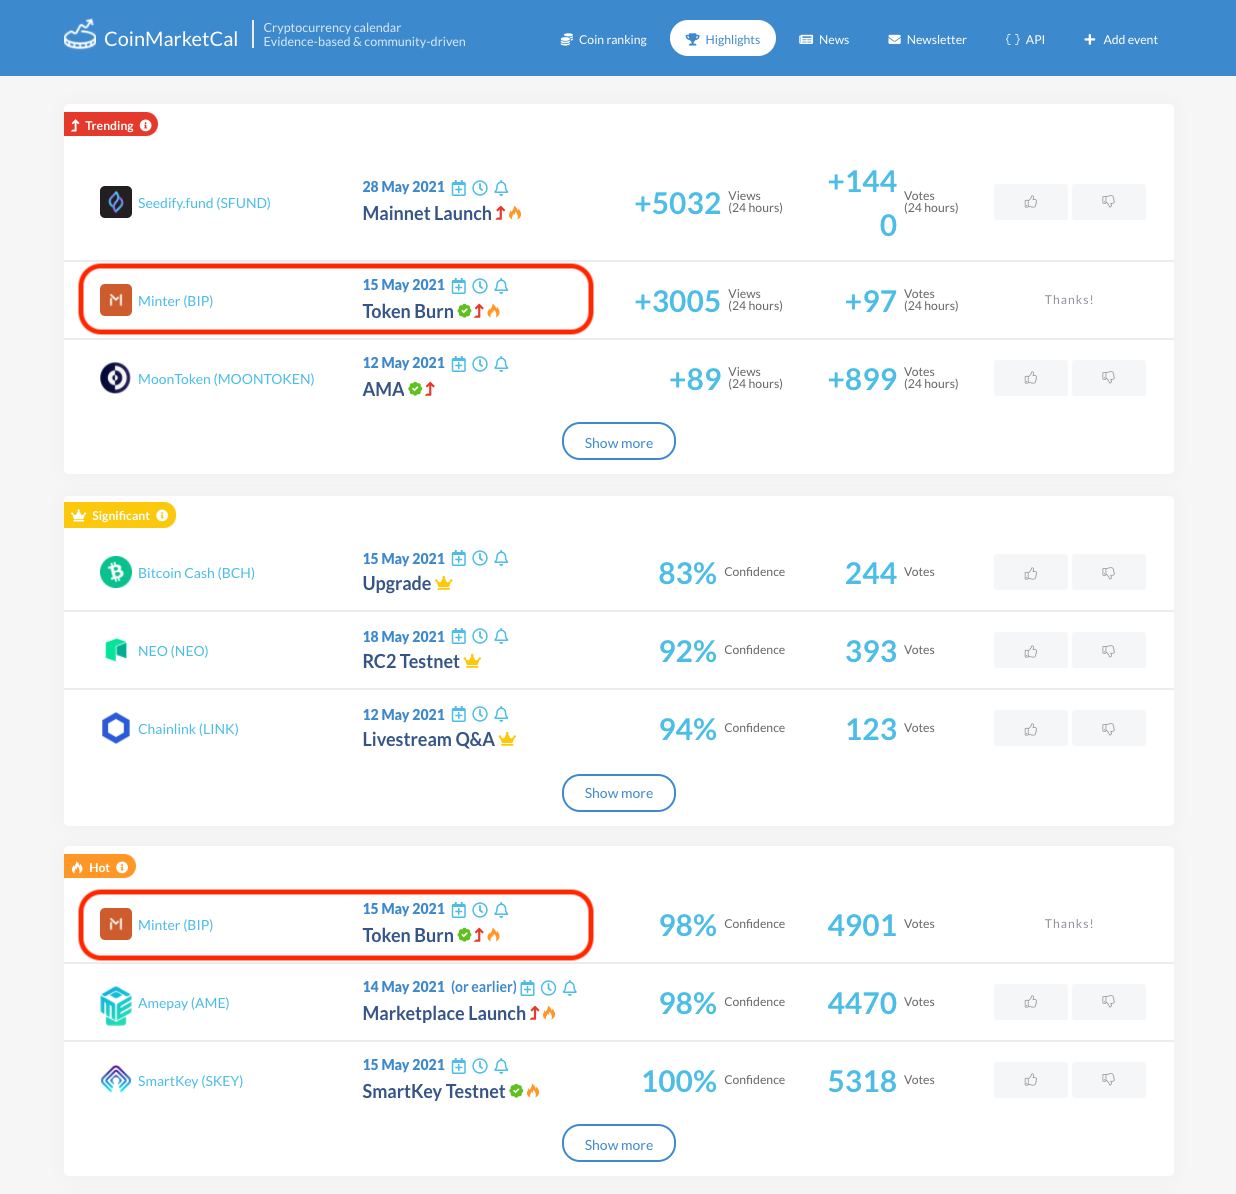Viewport: 1236px width, 1194px height.
Task: Upvote the SmartKey Testnet event
Action: click(x=1031, y=1080)
